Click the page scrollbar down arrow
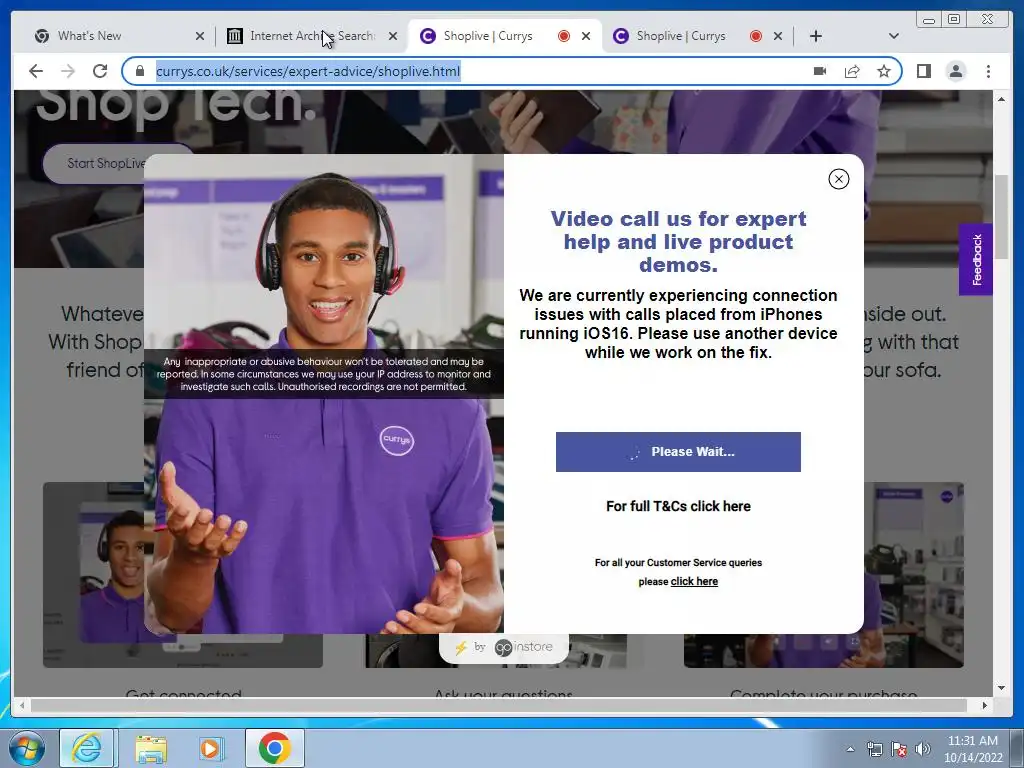1024x768 pixels. 1002,688
